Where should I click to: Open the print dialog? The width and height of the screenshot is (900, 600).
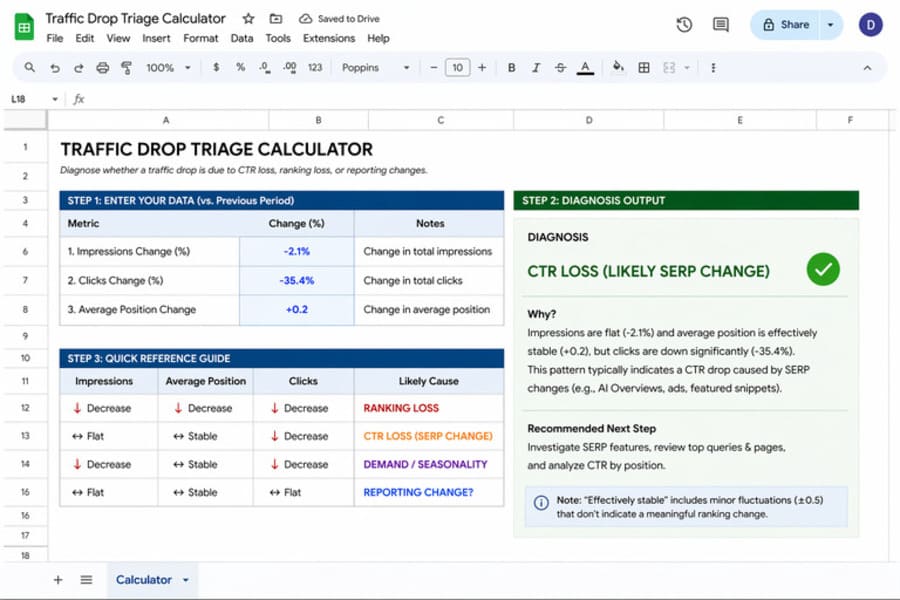coord(102,67)
